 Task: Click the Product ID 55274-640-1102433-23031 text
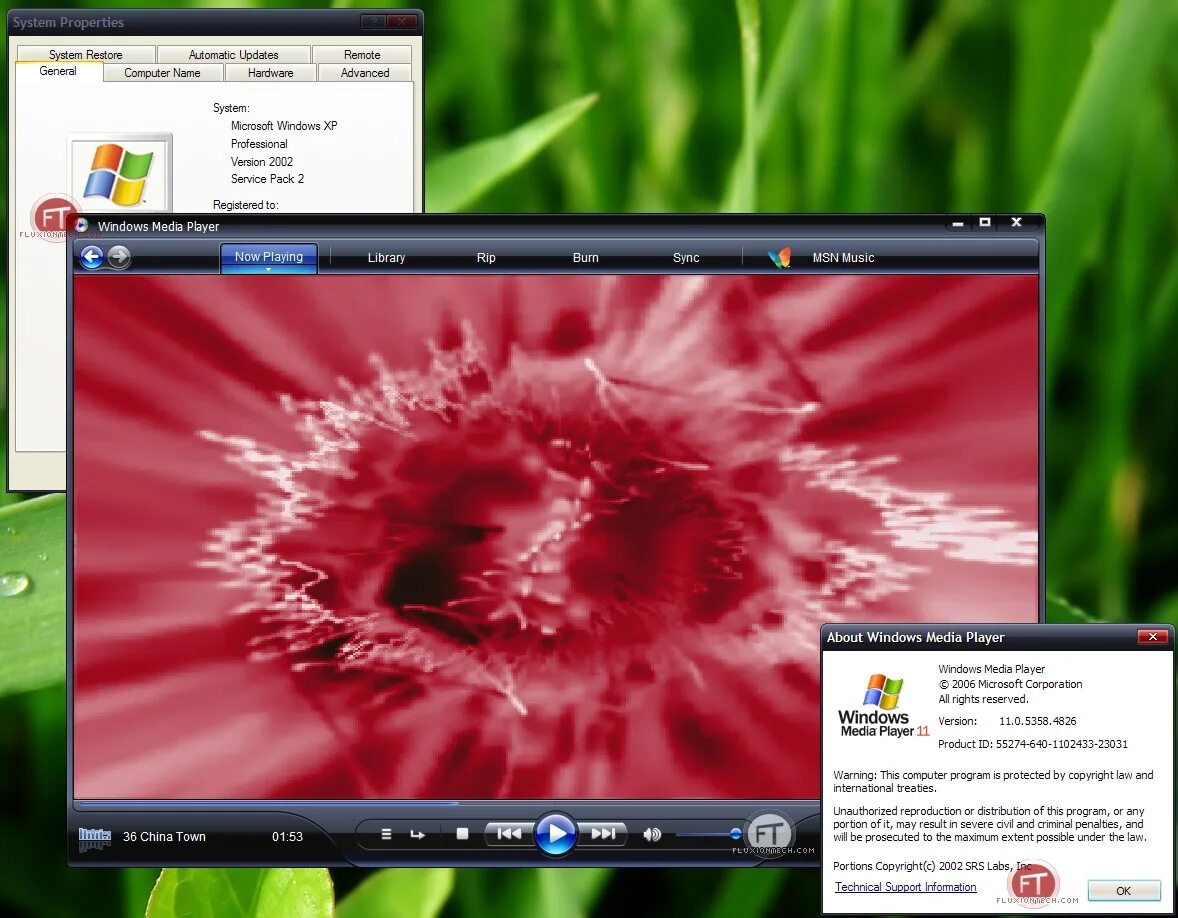[x=1033, y=744]
